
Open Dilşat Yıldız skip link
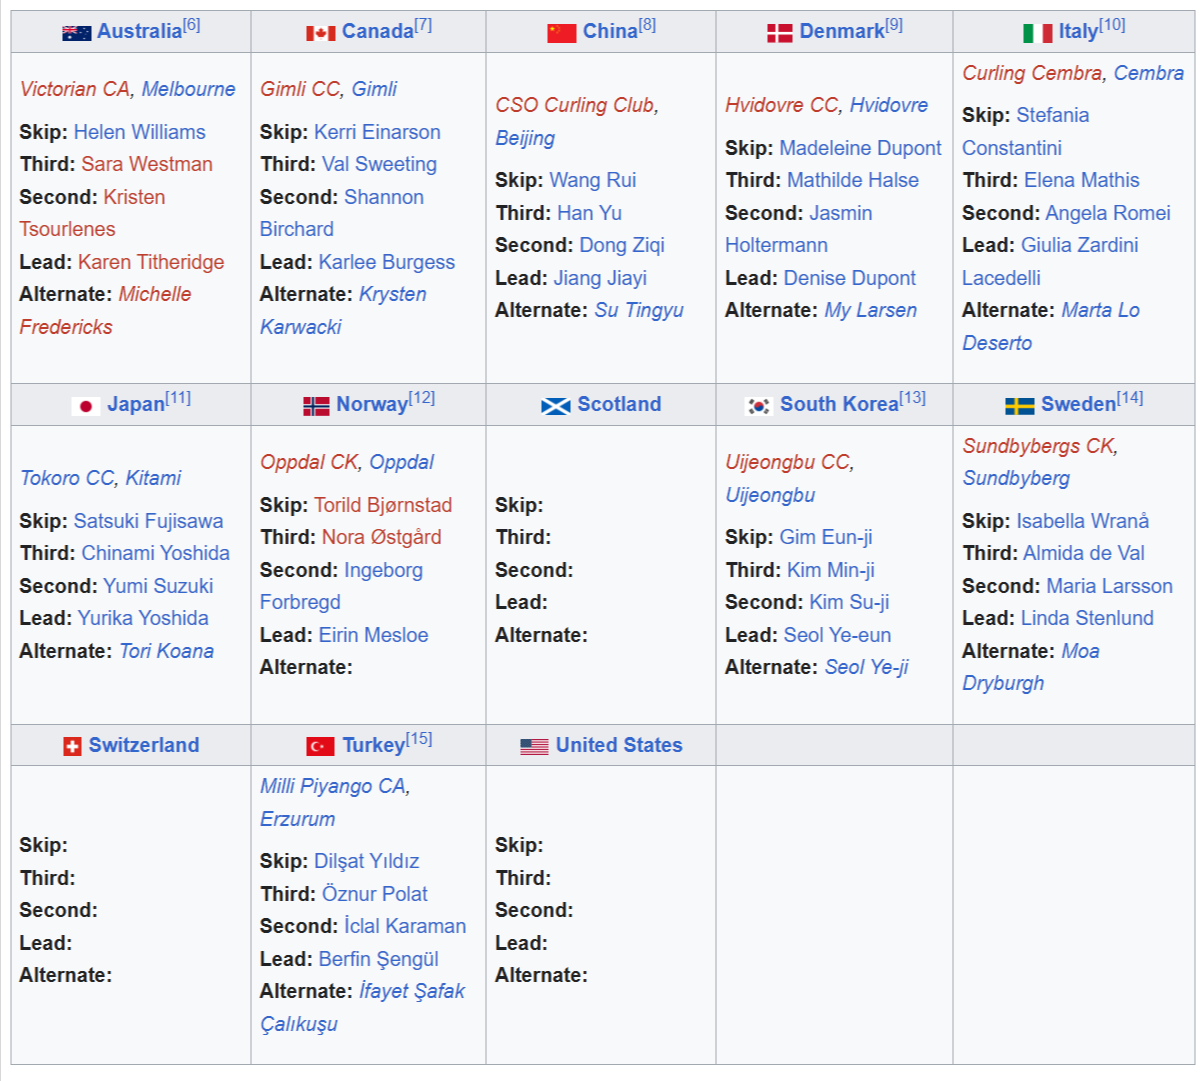(367, 861)
